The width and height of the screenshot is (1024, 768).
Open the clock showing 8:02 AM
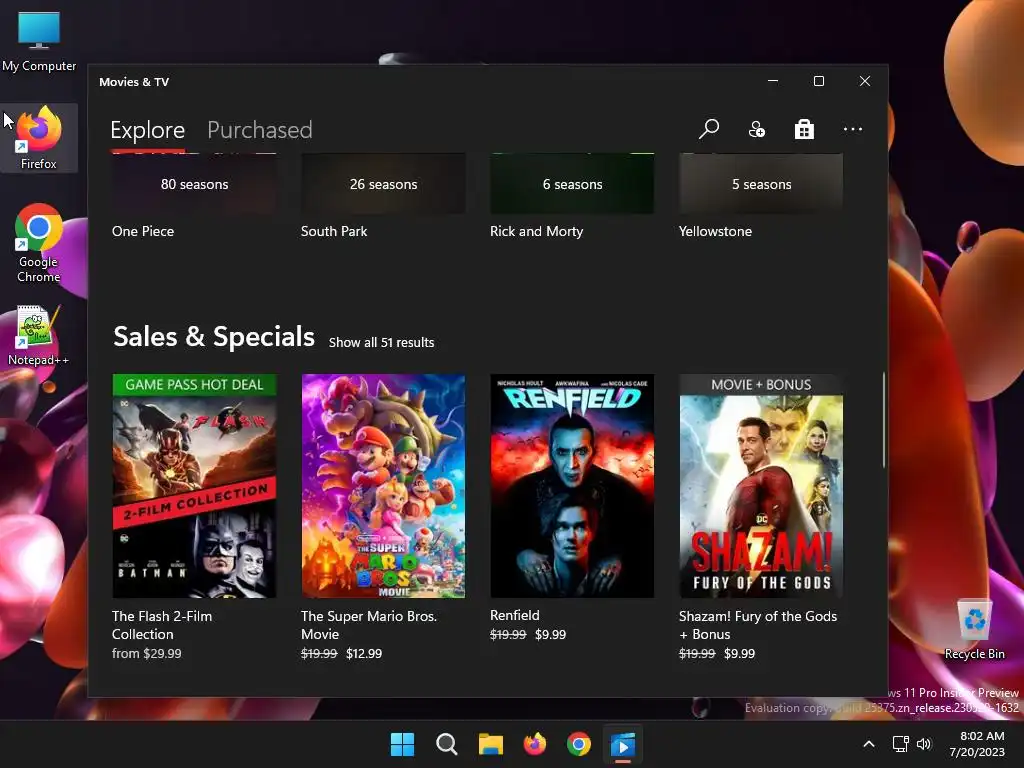(977, 744)
